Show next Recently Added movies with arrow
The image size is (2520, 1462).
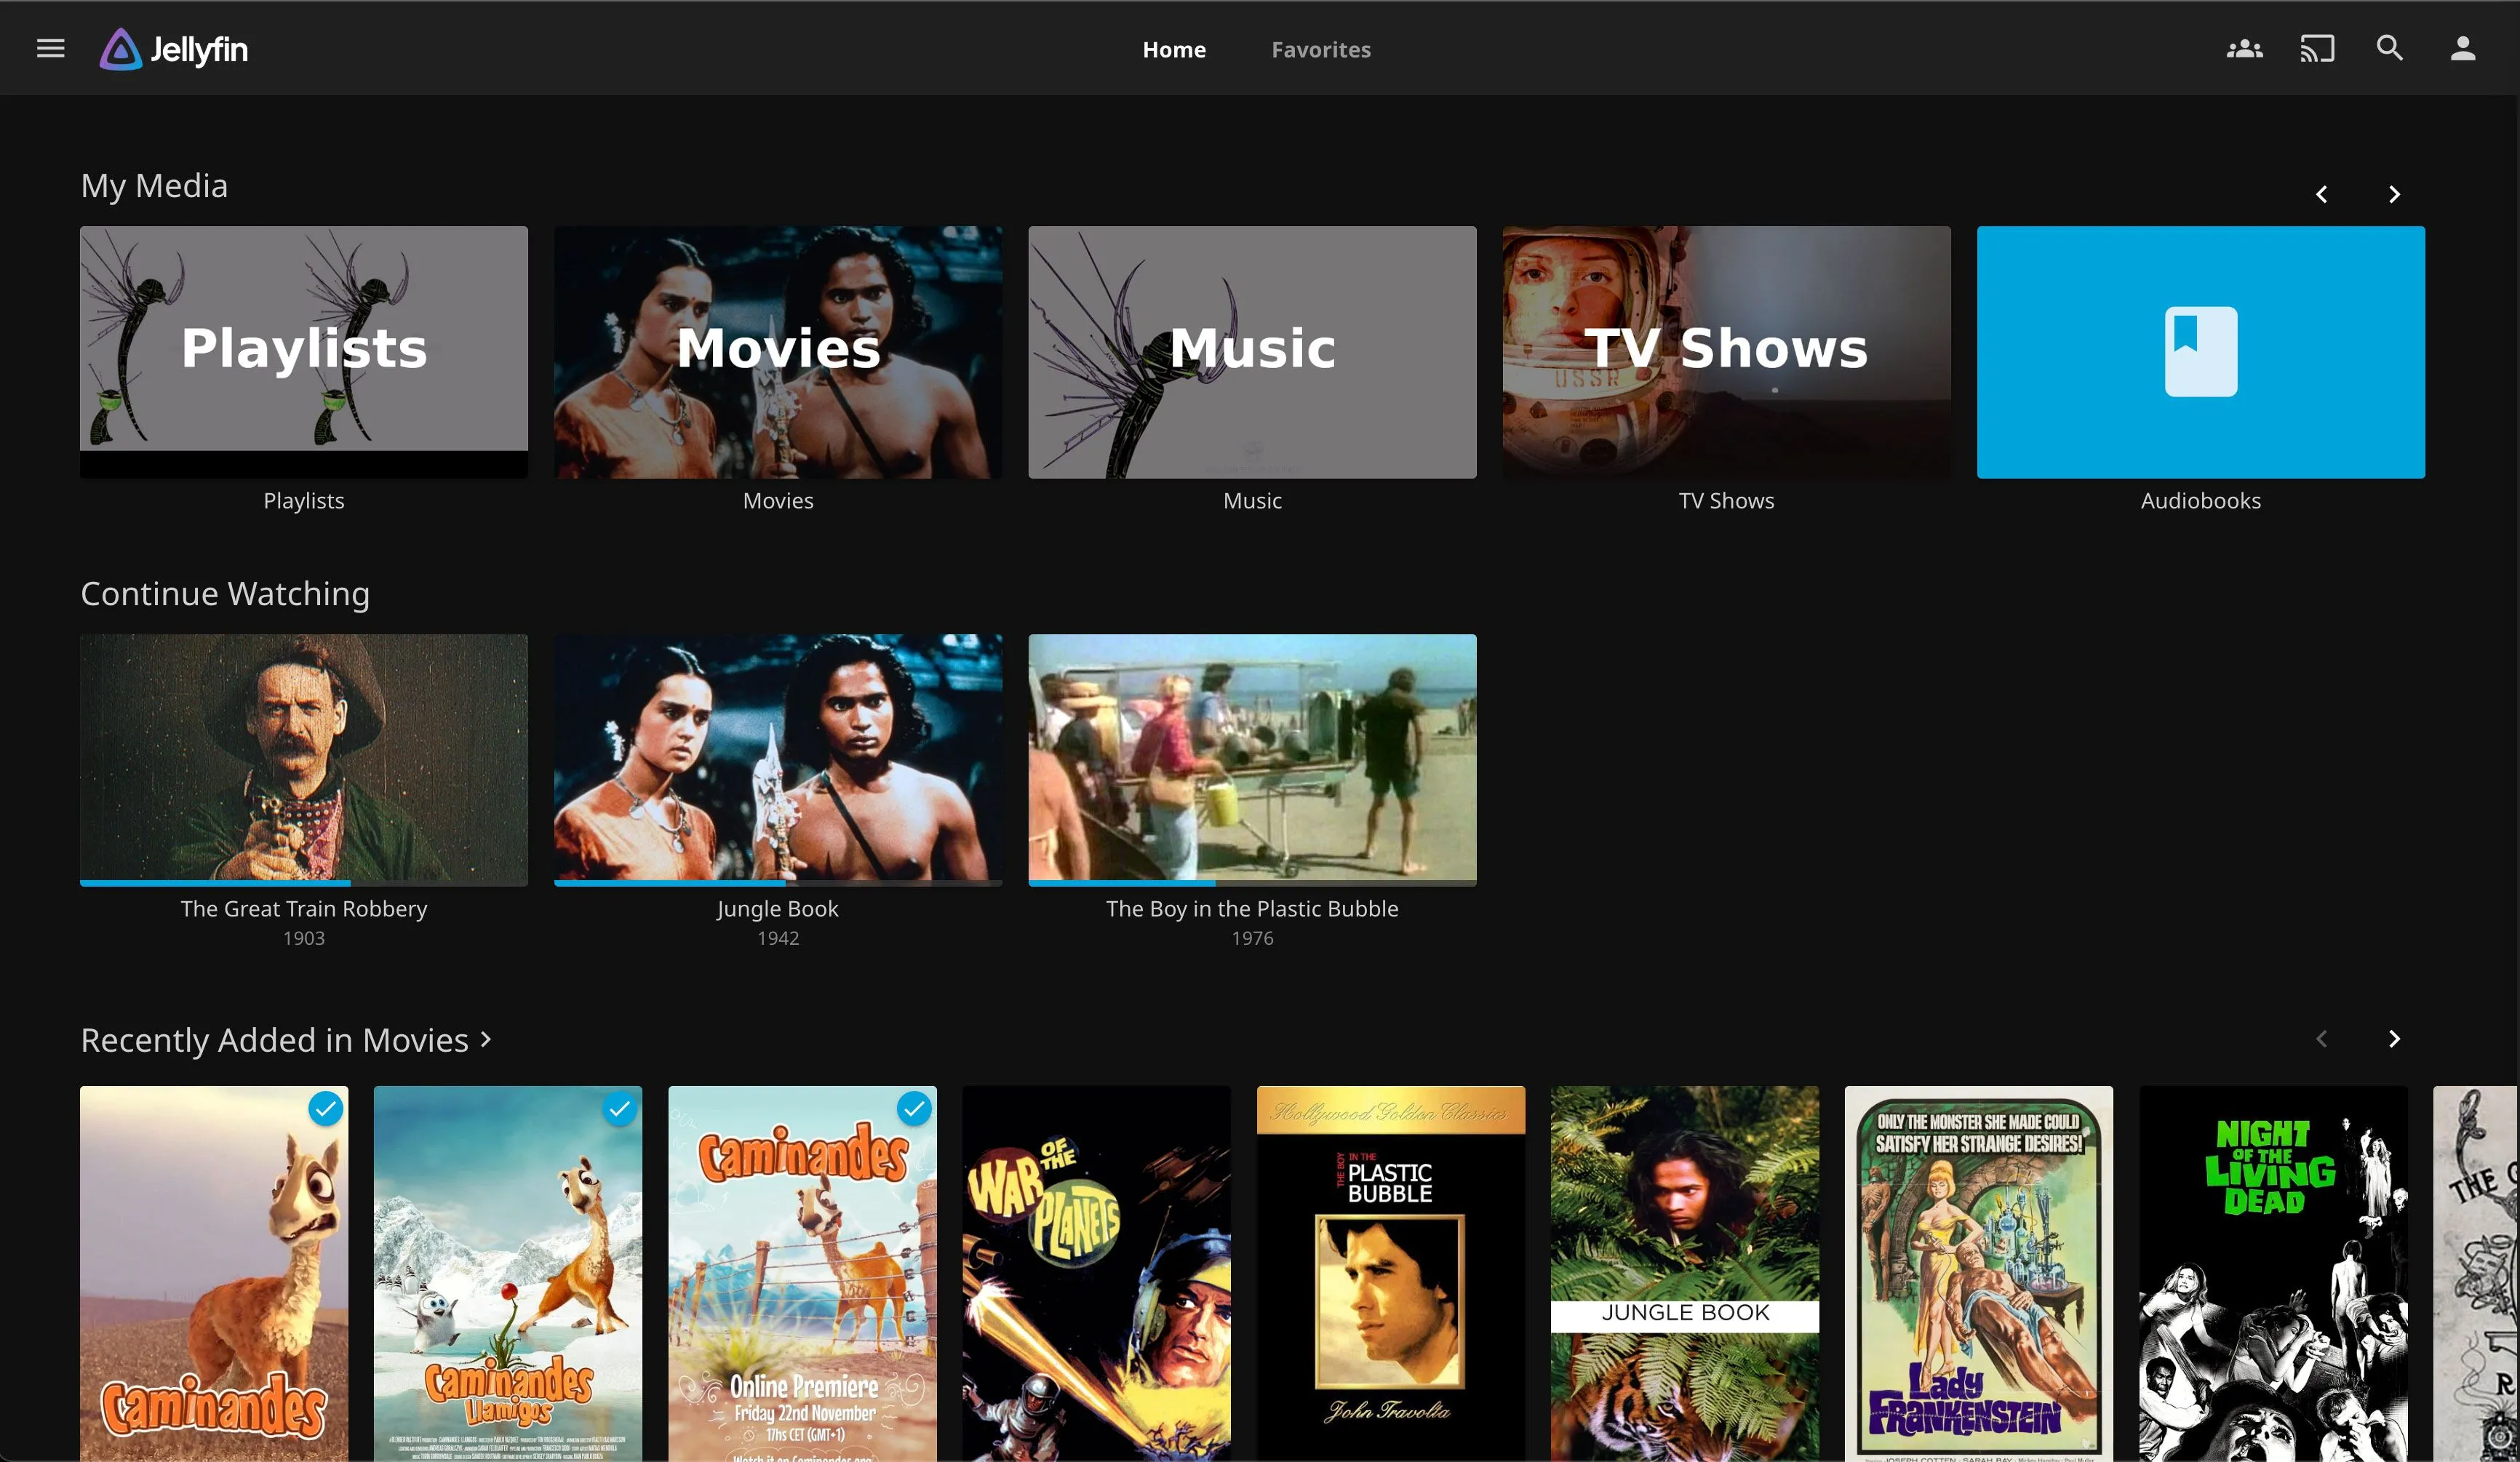pyautogui.click(x=2394, y=1039)
